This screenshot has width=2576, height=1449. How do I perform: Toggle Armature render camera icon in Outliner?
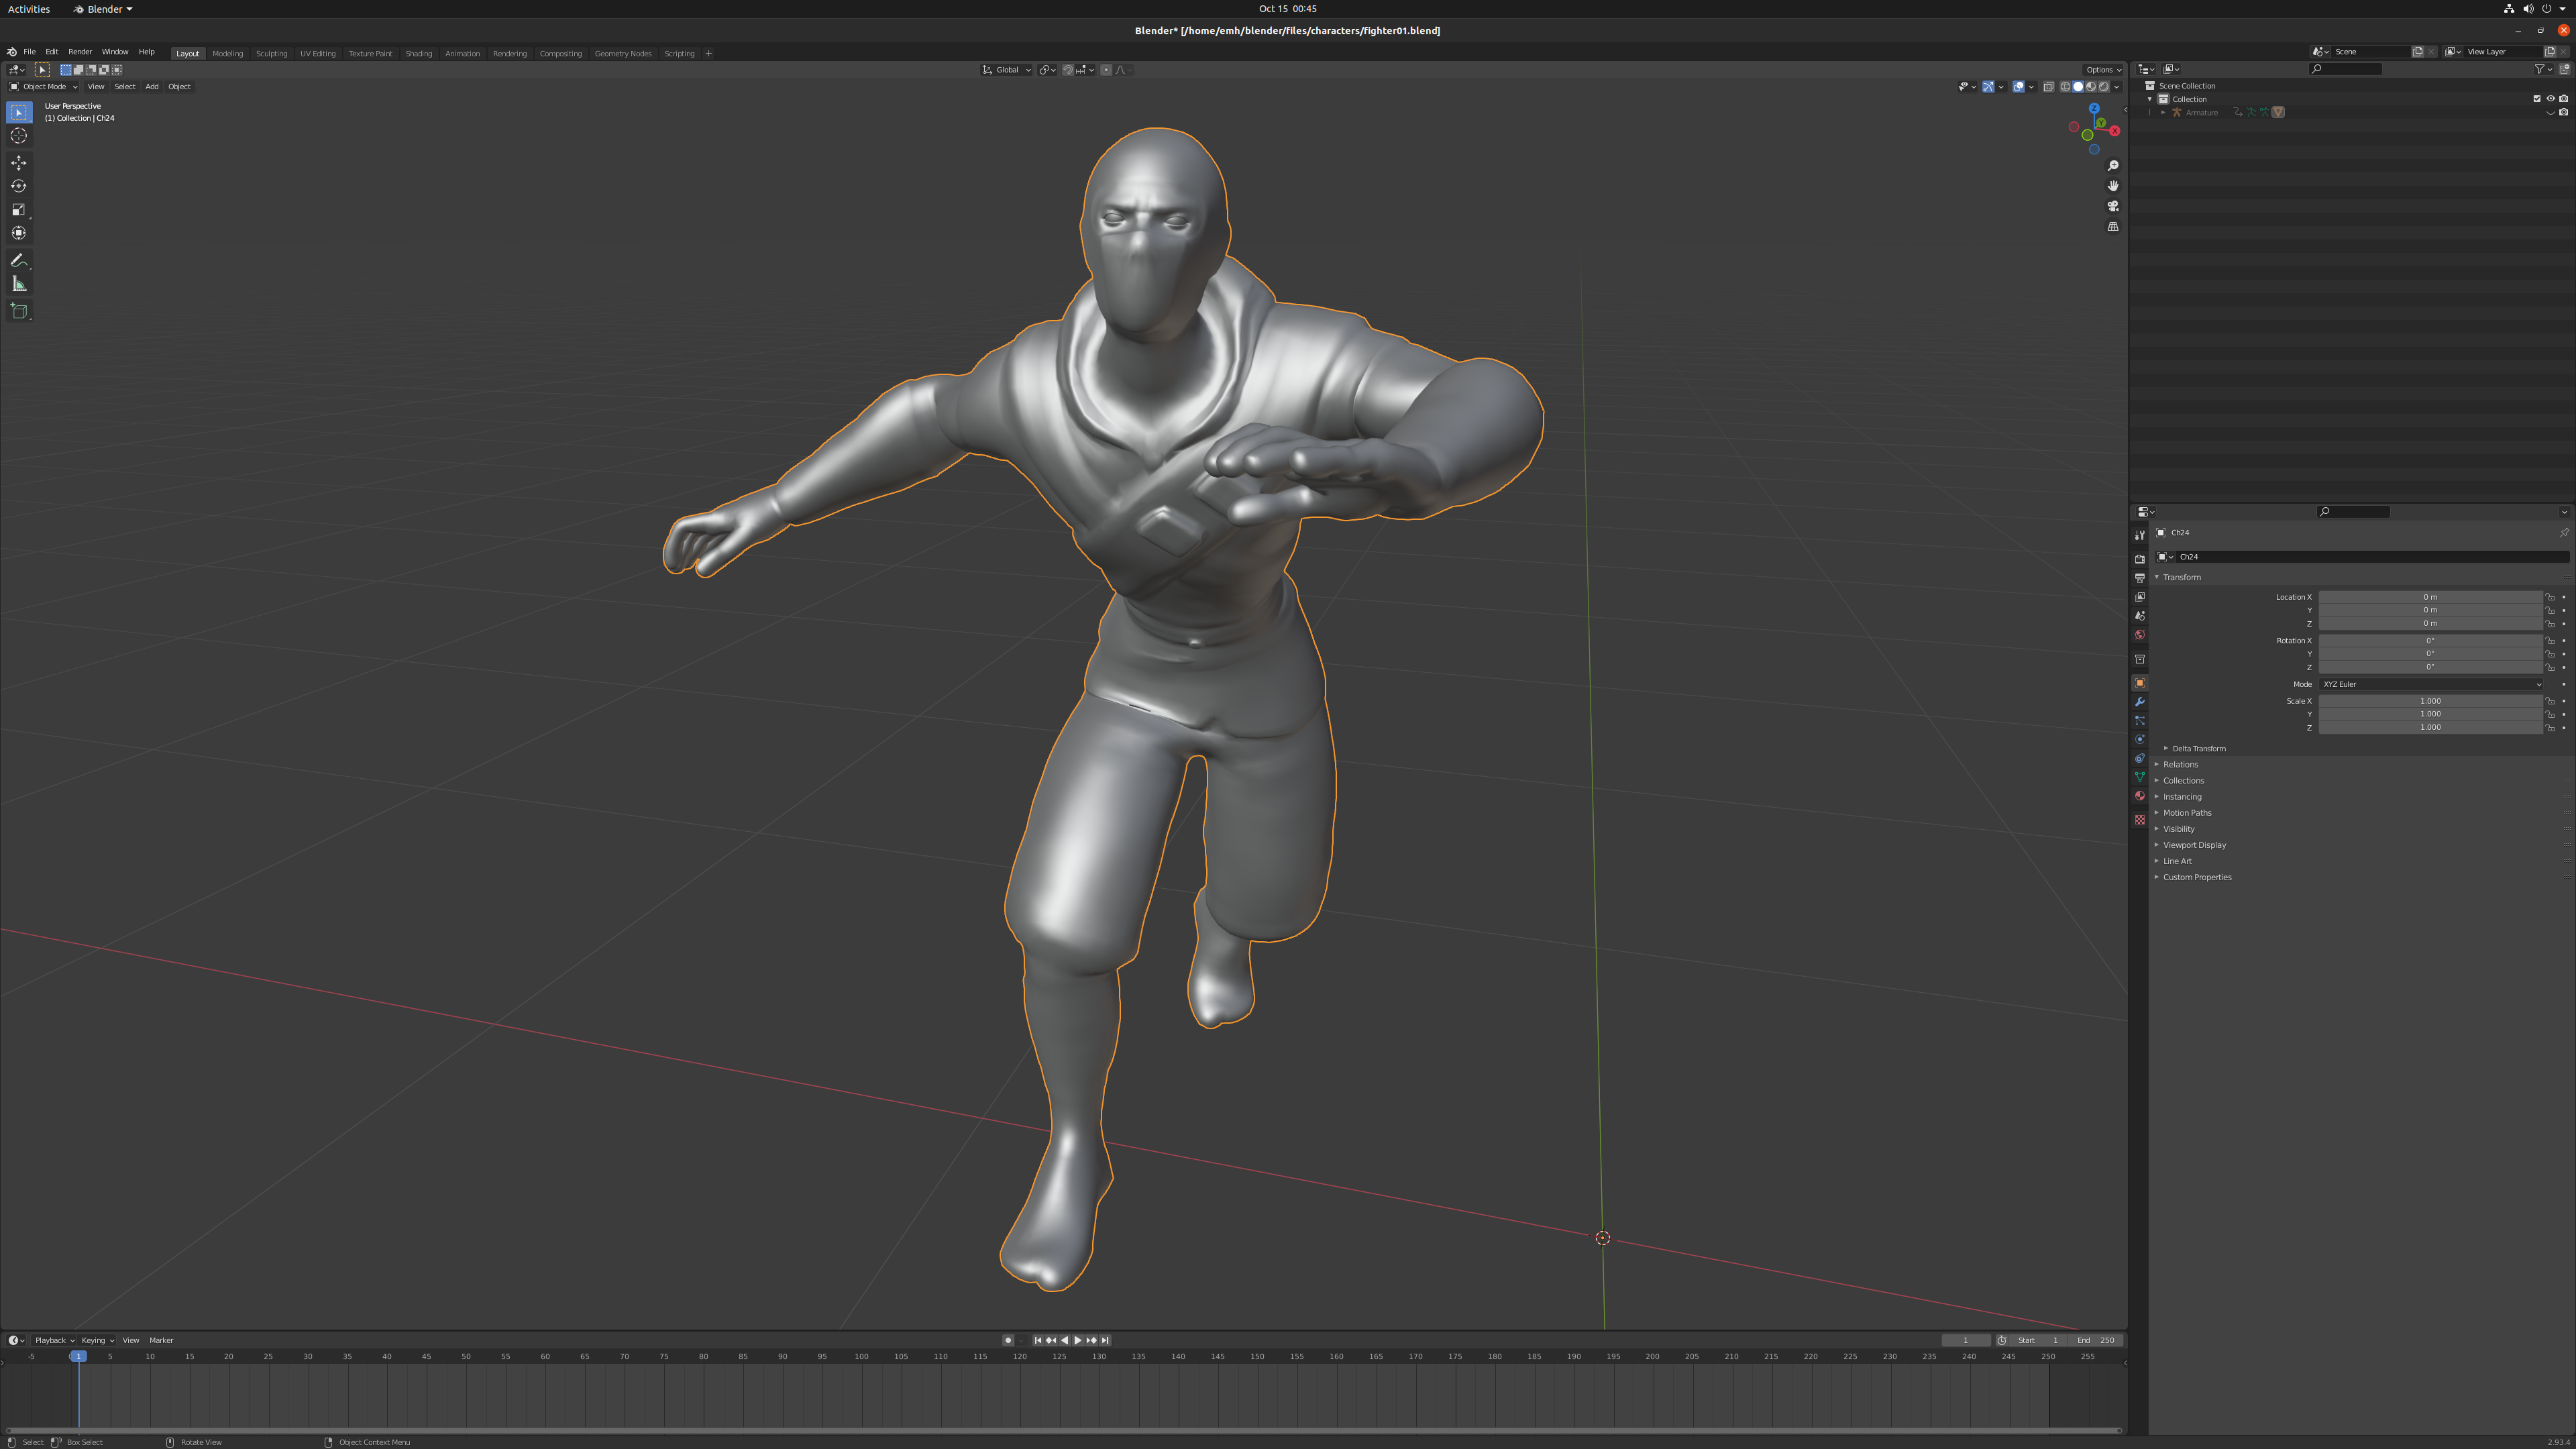click(2563, 112)
